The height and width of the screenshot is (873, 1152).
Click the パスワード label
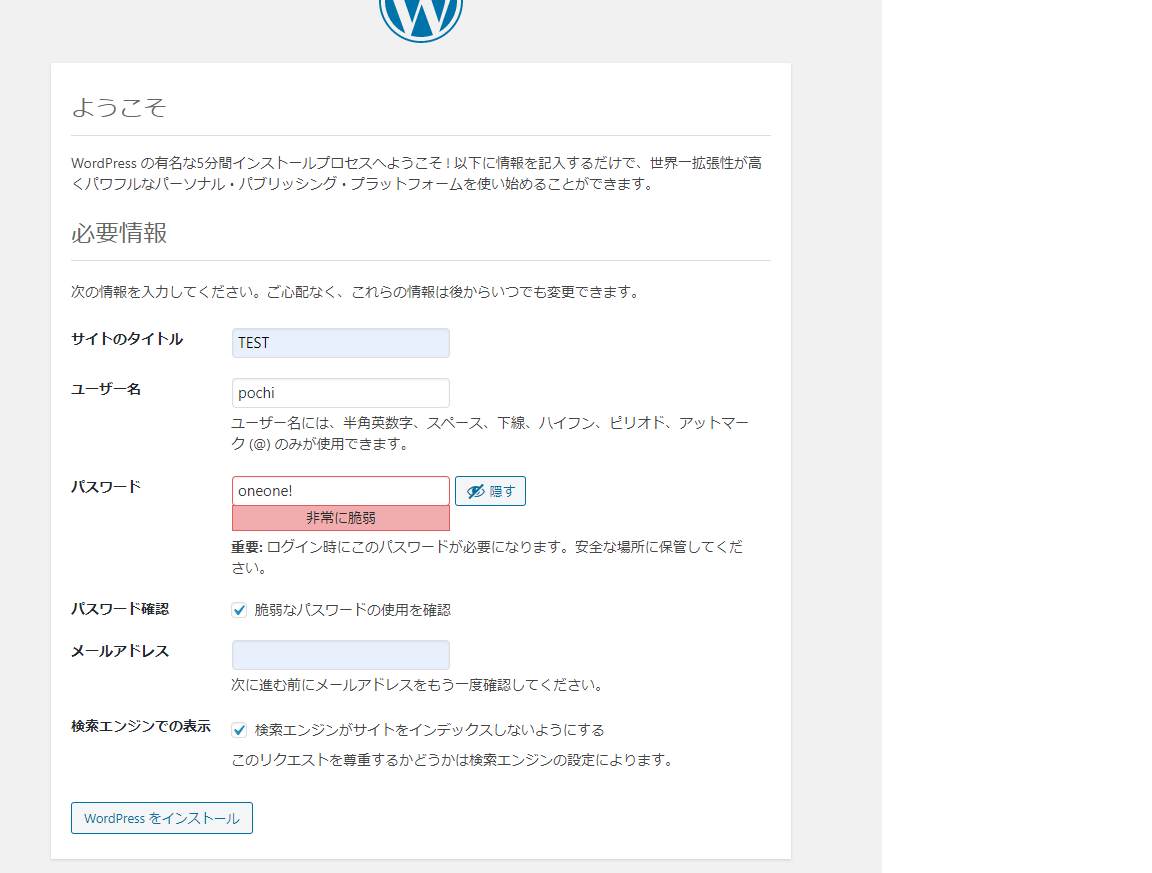[106, 486]
